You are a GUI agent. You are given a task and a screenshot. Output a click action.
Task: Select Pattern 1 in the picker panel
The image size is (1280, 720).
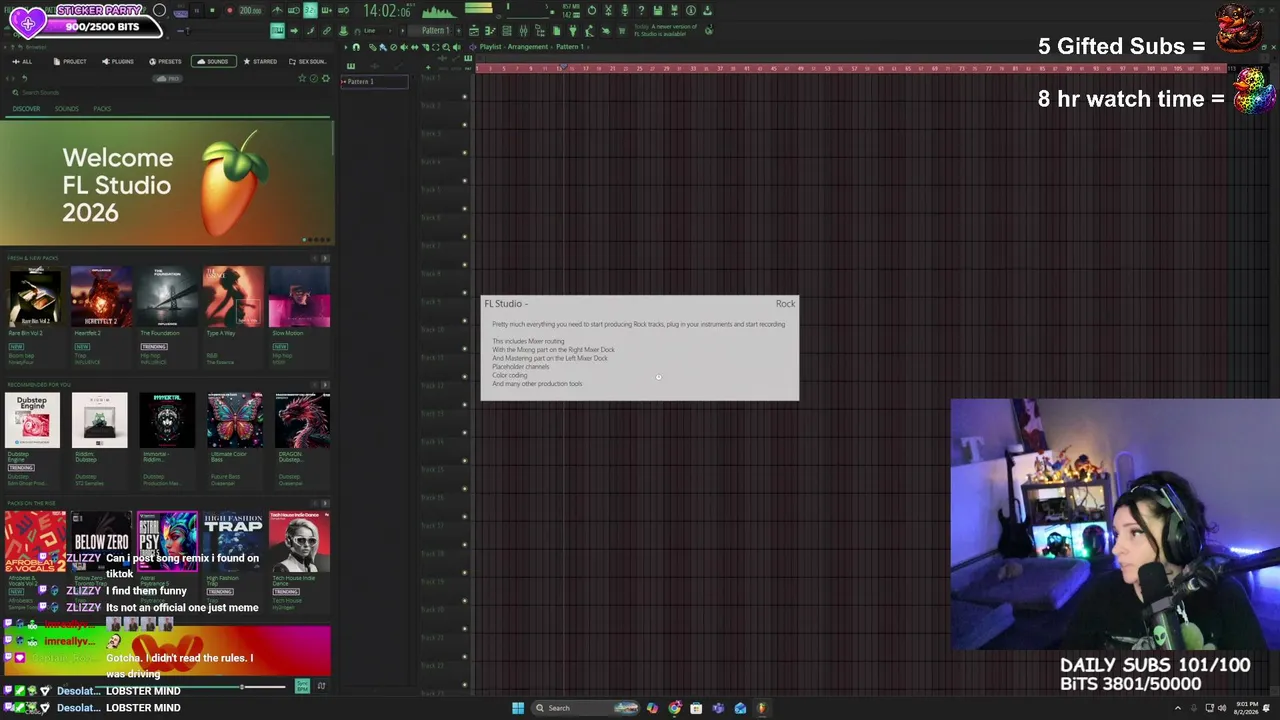click(374, 82)
